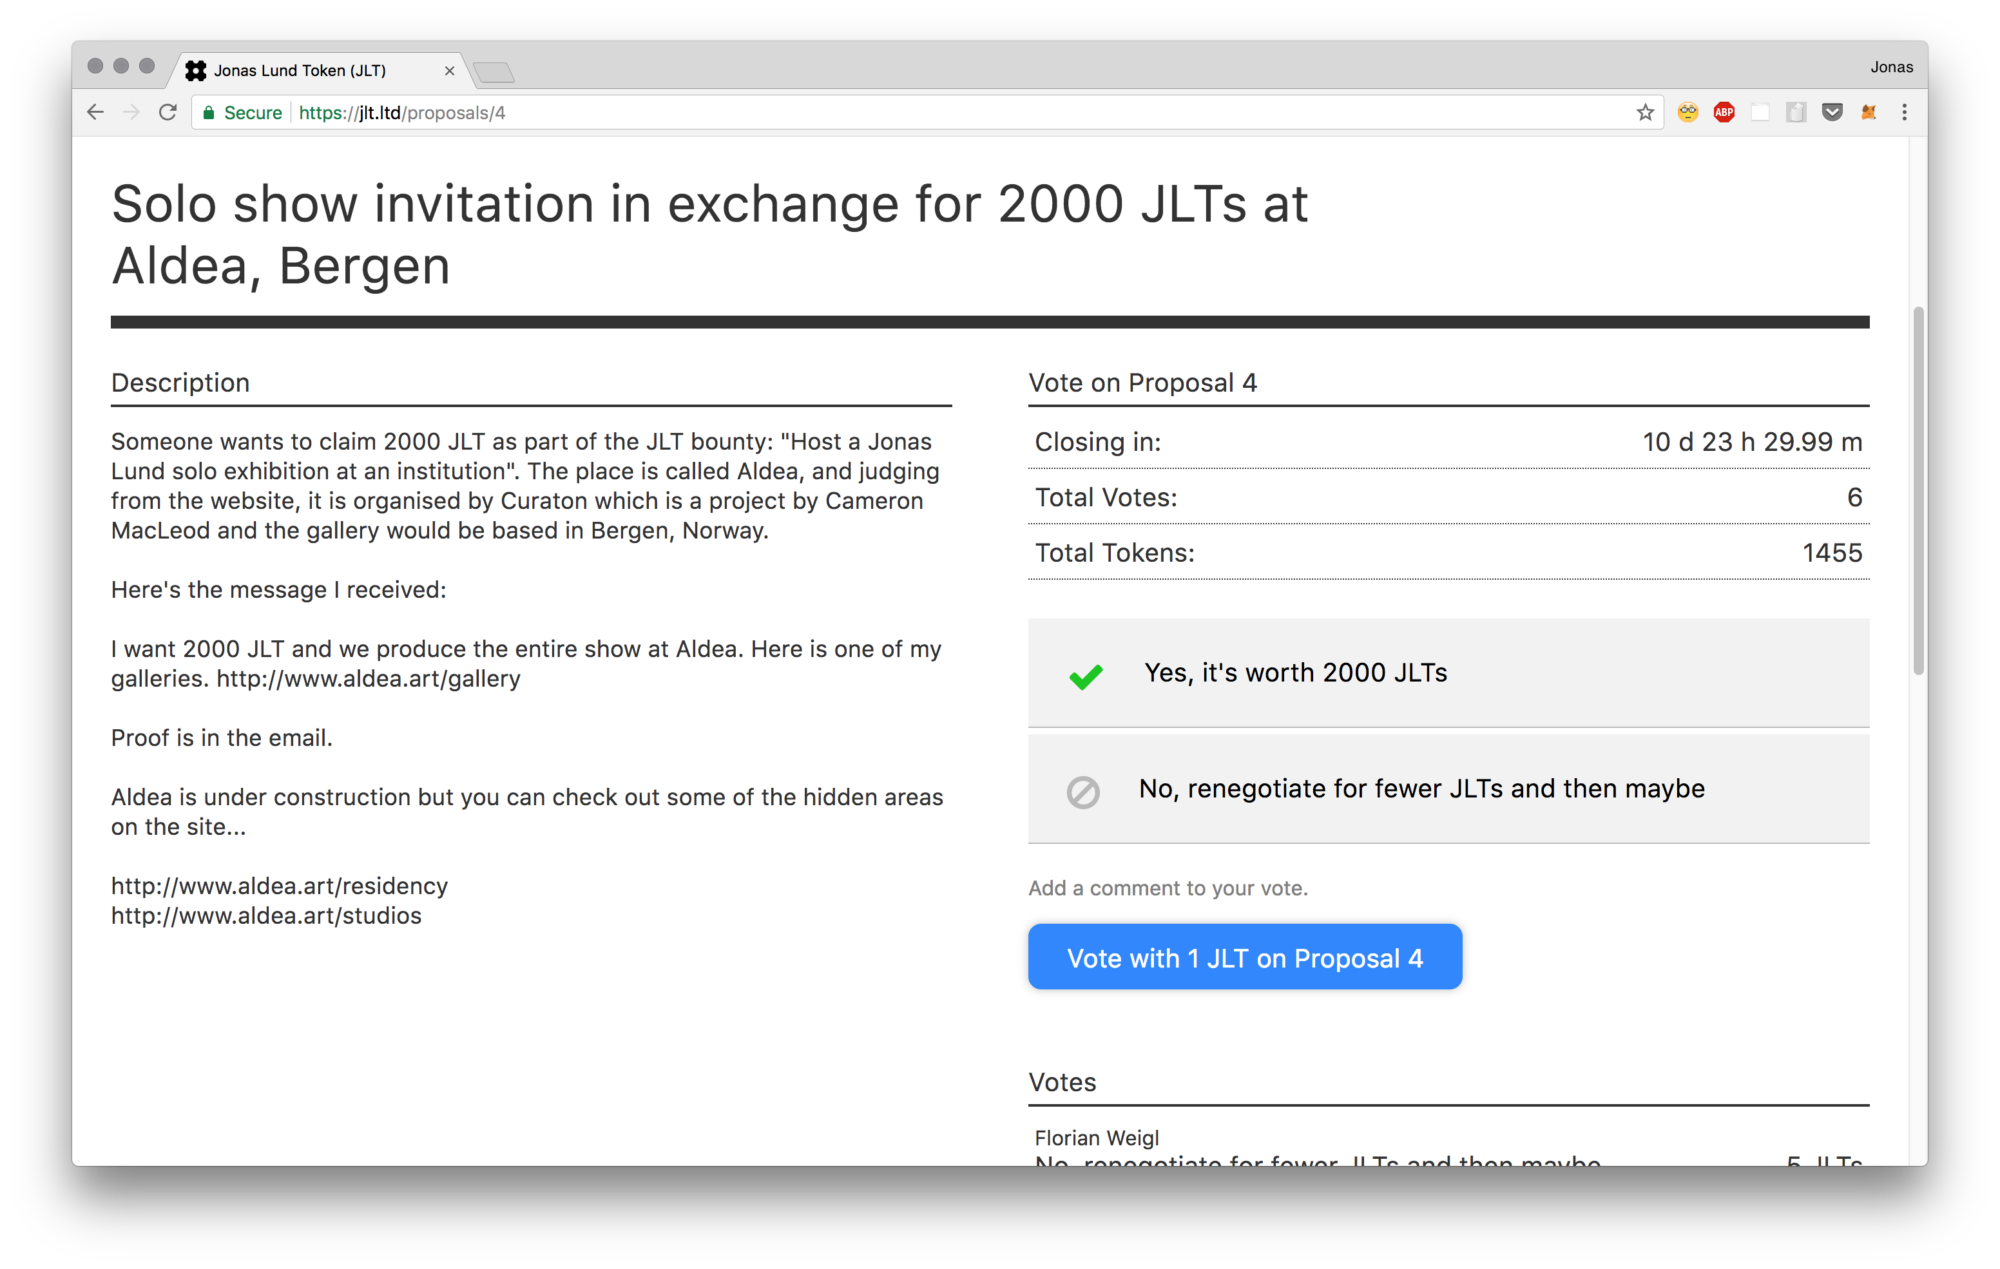The height and width of the screenshot is (1269, 2000).
Task: Reload the current page
Action: pos(168,113)
